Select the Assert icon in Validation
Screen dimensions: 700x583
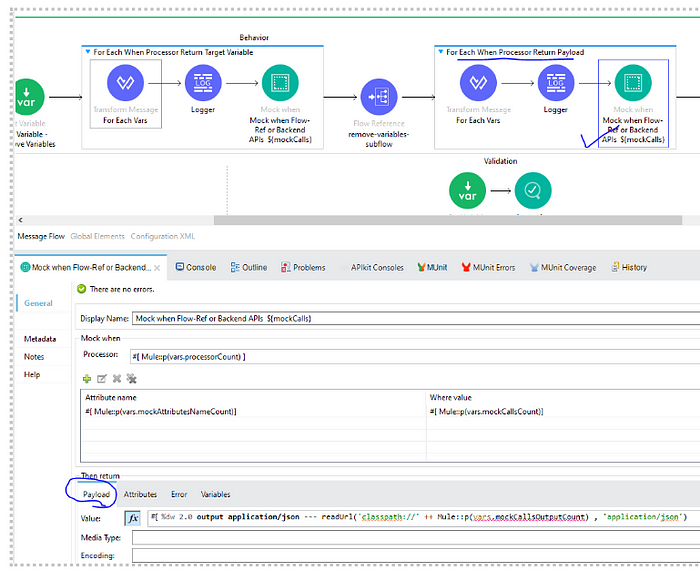[533, 191]
